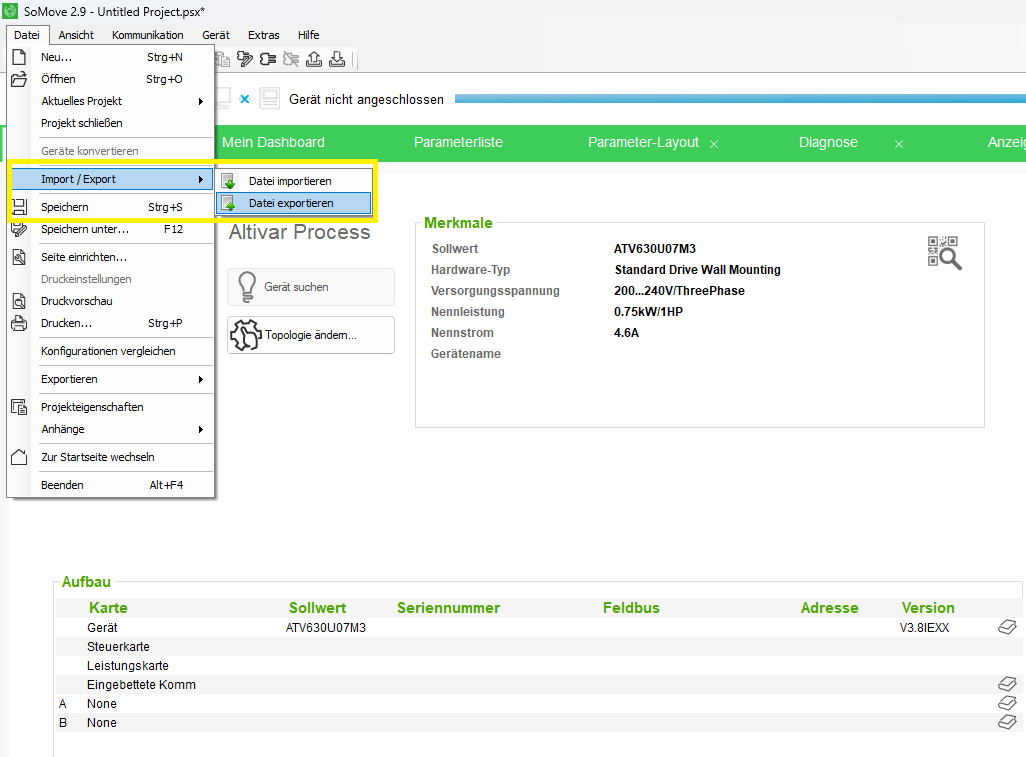Click the new document icon beside Neu
Screen dimensions: 1026x757
click(x=19, y=57)
